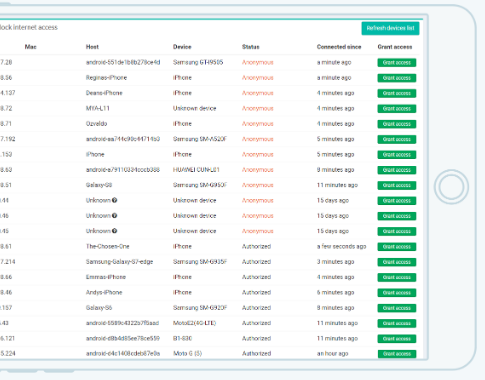This screenshot has width=485, height=380.
Task: Click the help icon beside Unknown host ending .46
Action: pyautogui.click(x=114, y=216)
